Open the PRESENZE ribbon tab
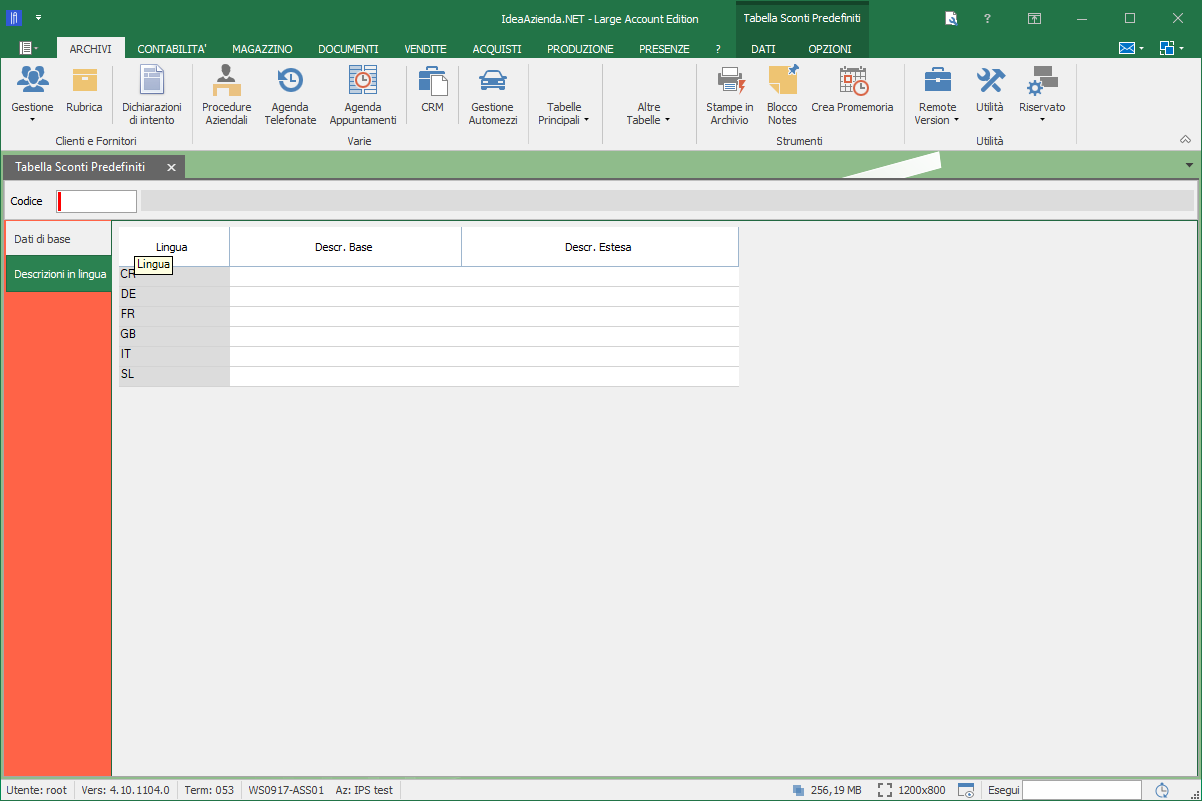Screen dimensions: 1202x801 [x=664, y=49]
